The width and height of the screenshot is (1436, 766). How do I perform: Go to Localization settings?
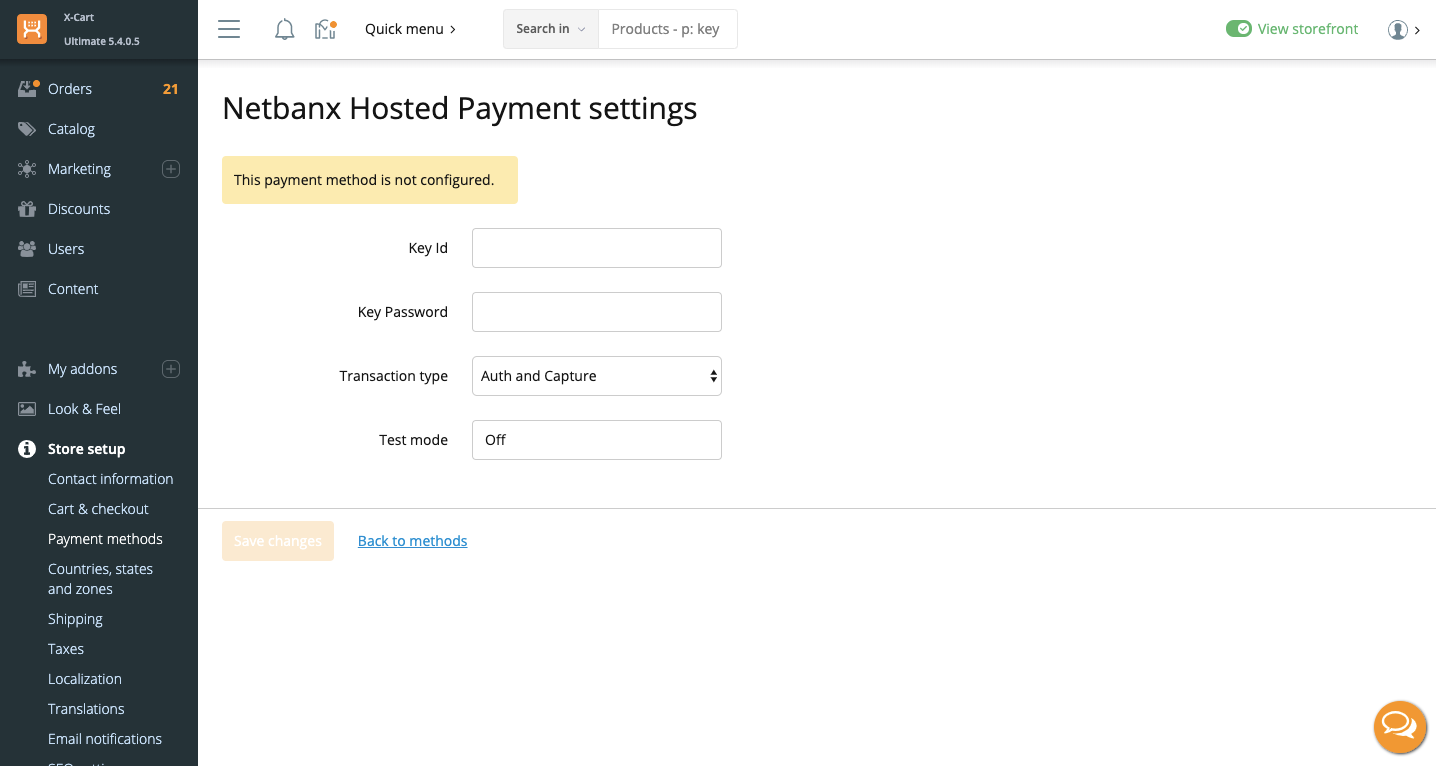coord(85,679)
